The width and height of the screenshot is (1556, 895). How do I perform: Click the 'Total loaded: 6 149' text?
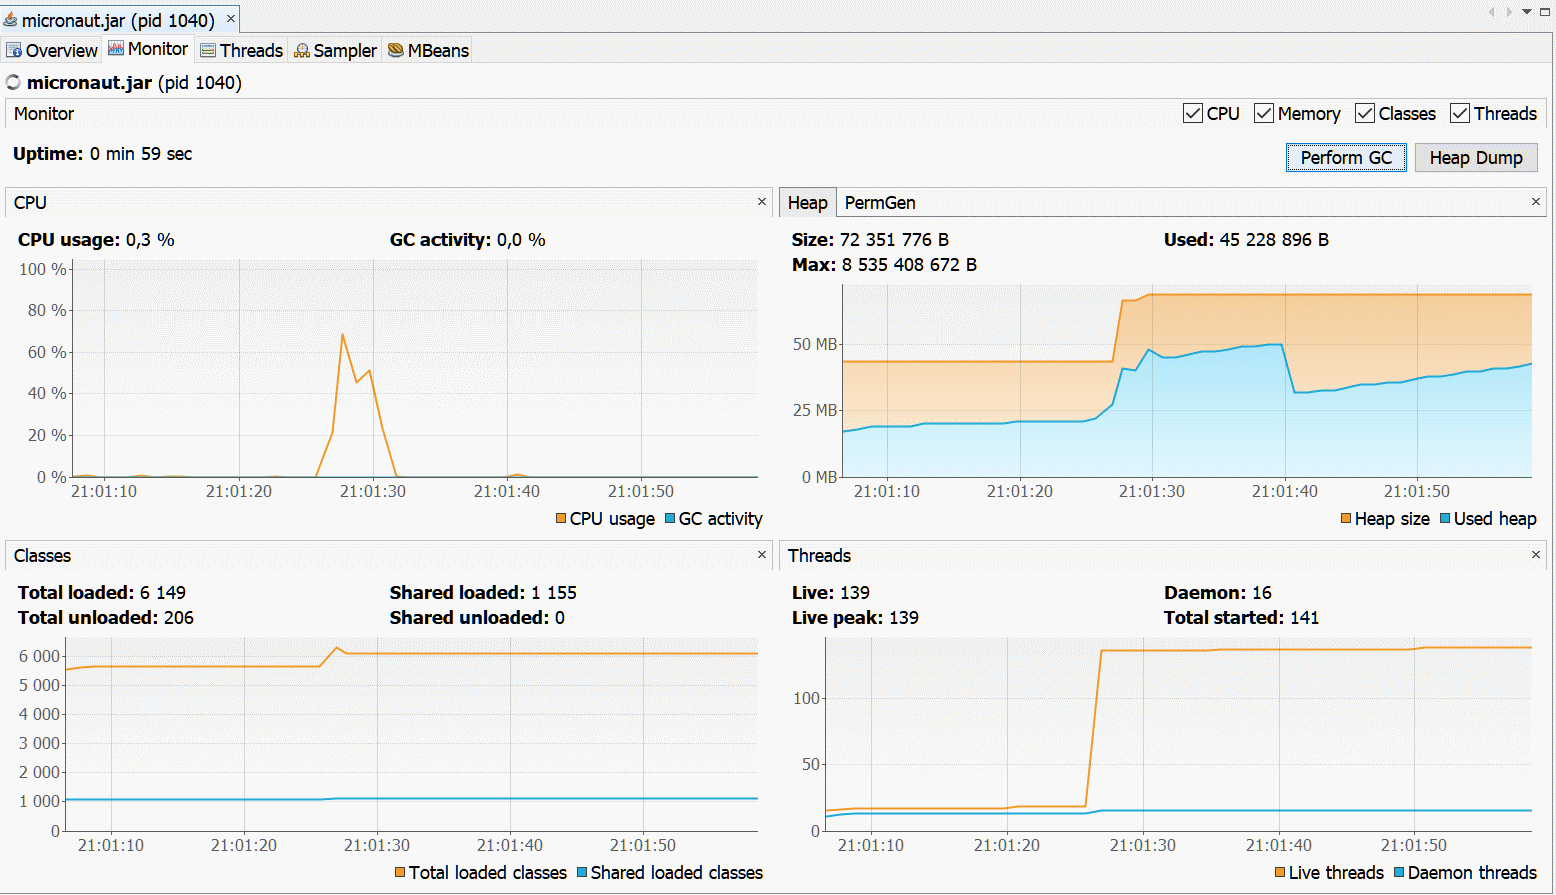point(102,593)
